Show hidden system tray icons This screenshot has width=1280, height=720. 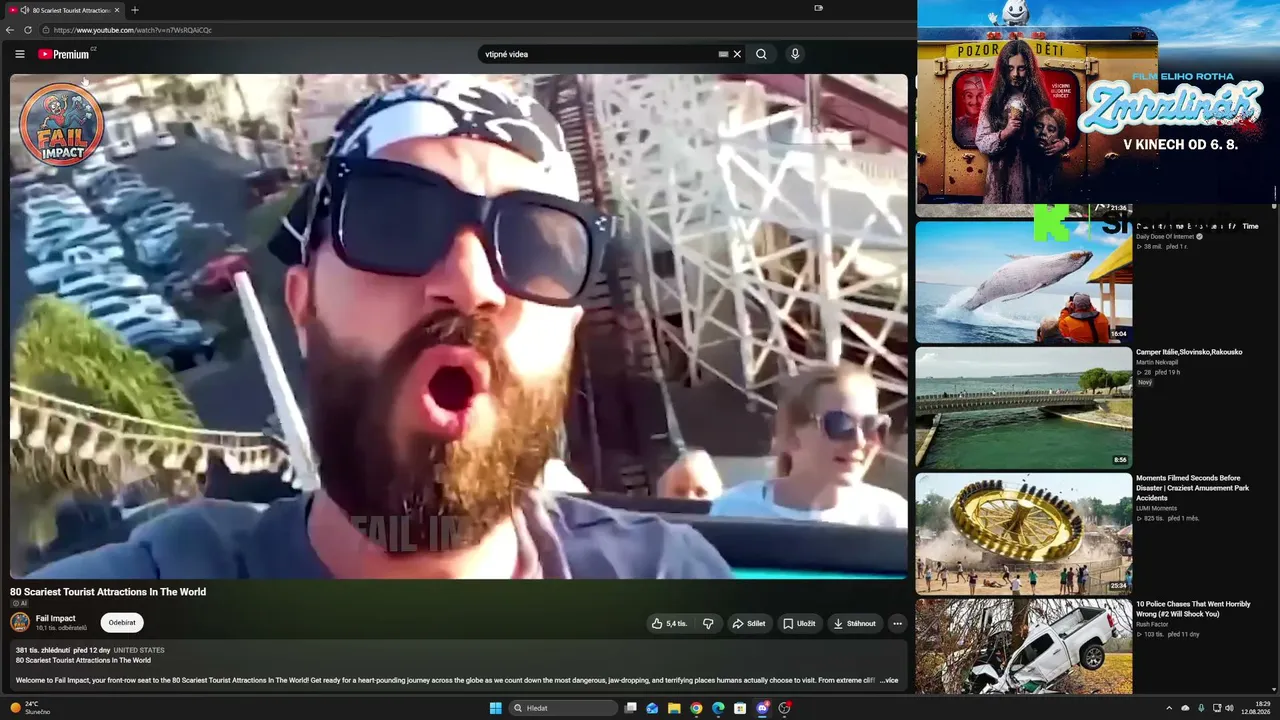coord(1169,708)
